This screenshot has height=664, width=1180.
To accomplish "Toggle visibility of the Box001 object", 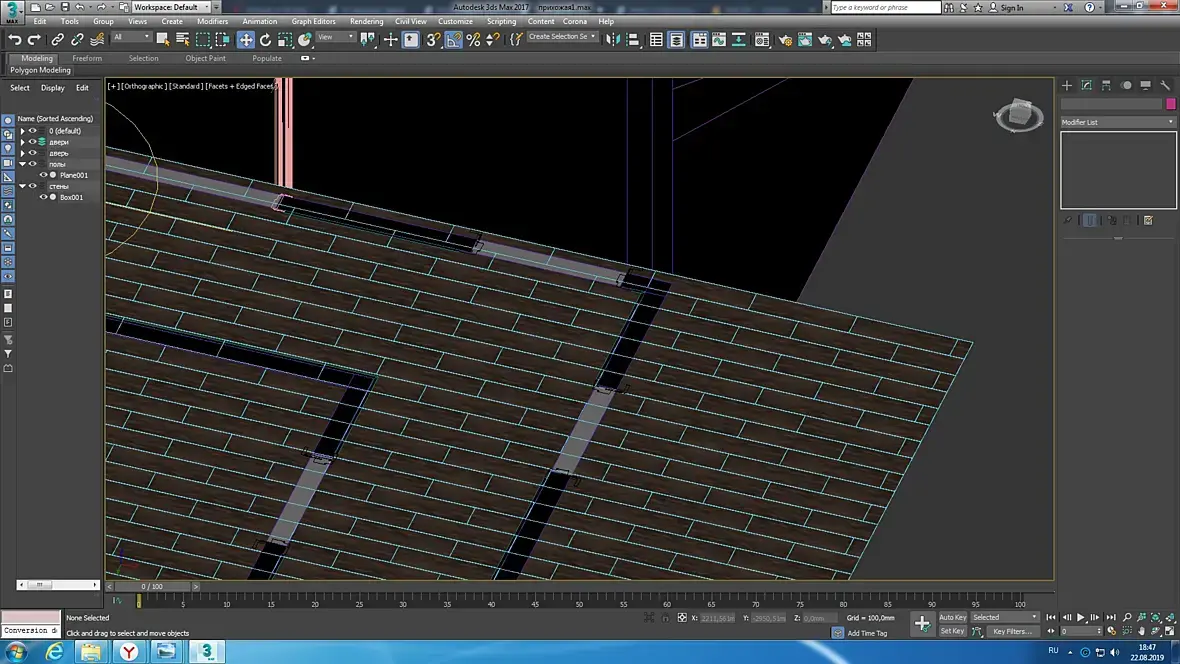I will click(43, 197).
